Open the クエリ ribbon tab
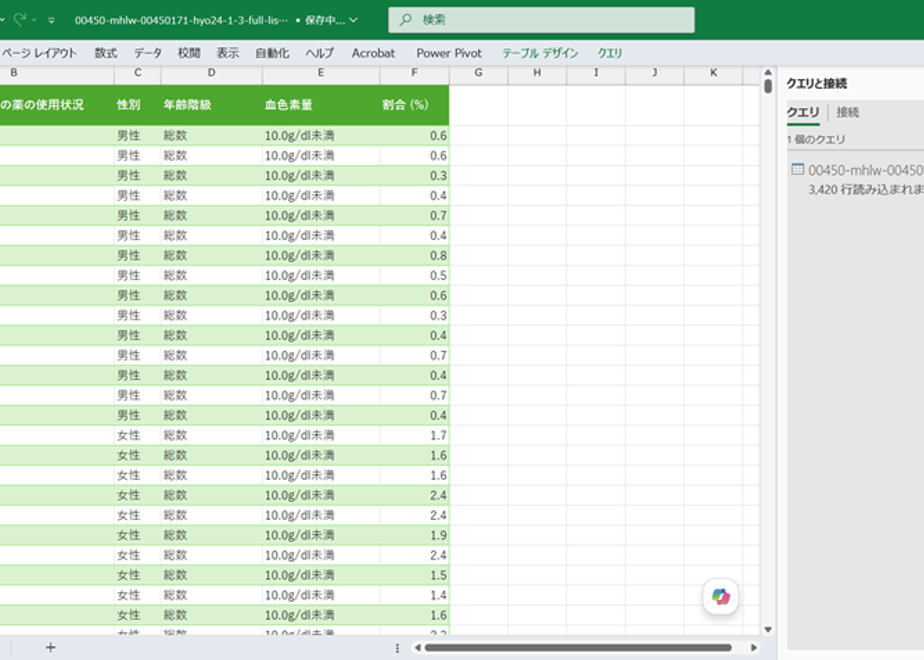 click(x=610, y=53)
